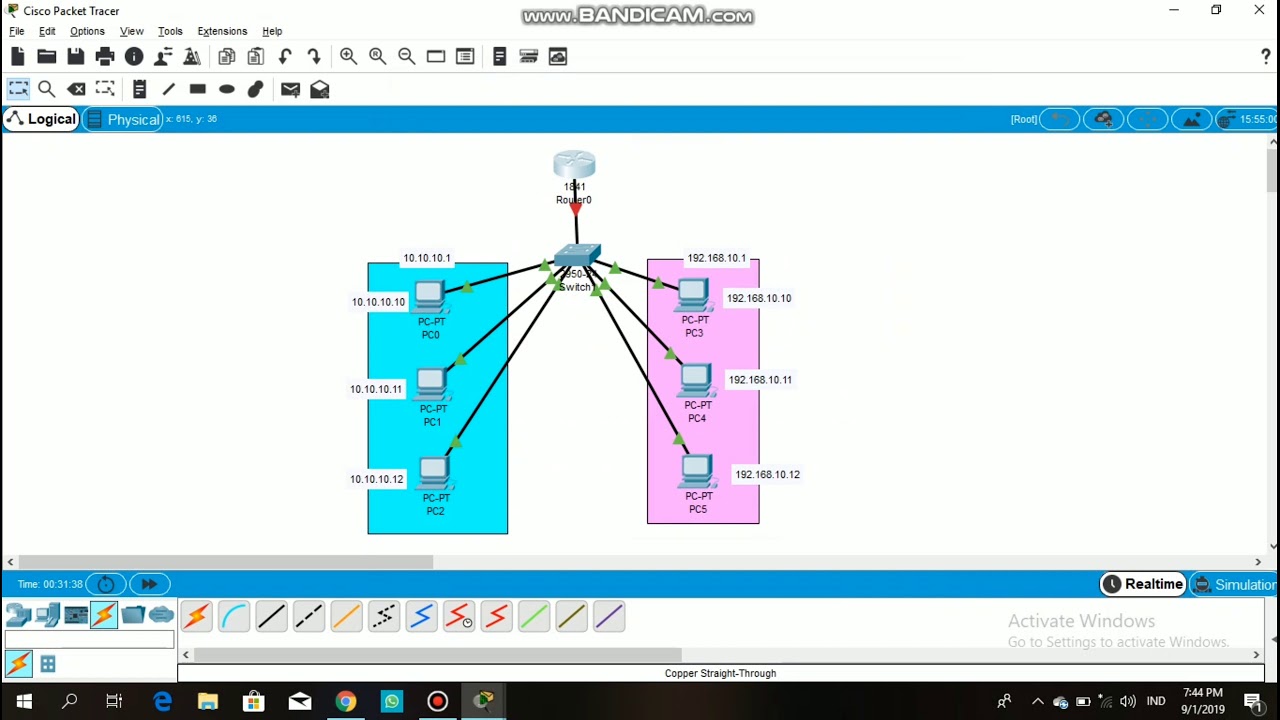Open the File menu
The width and height of the screenshot is (1280, 720).
[17, 31]
